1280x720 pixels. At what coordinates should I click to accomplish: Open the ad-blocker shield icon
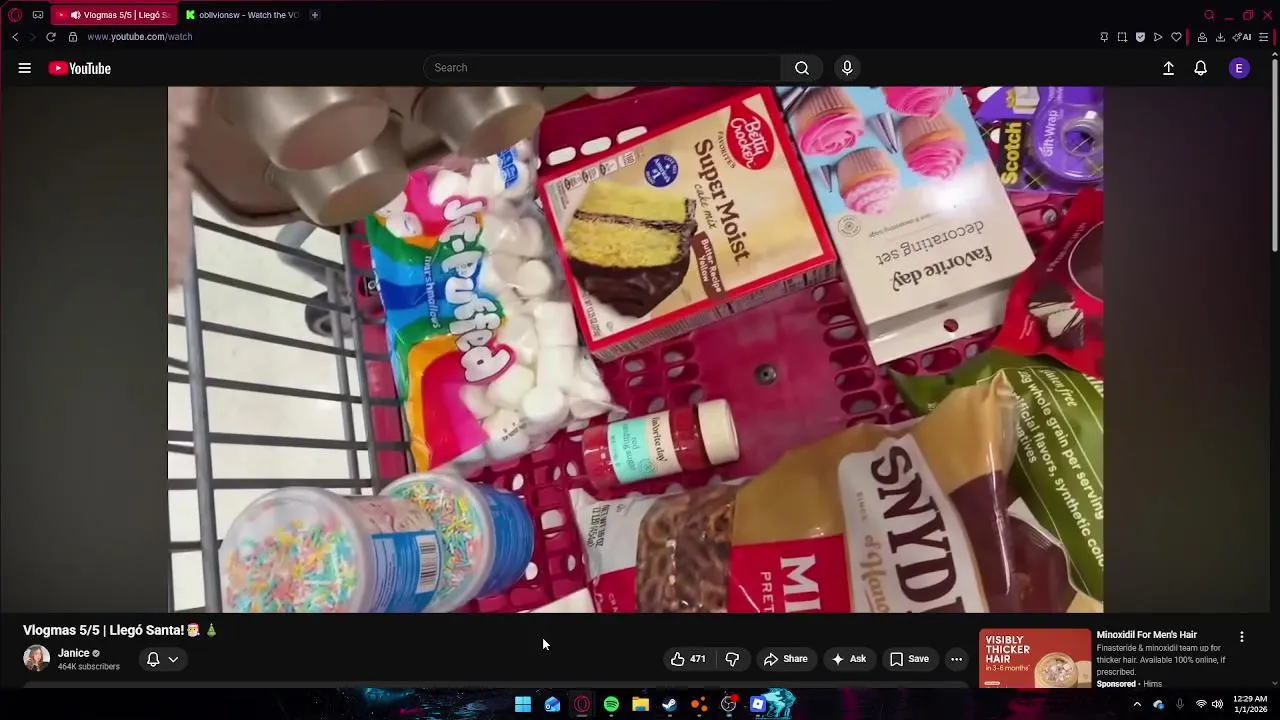point(1140,37)
